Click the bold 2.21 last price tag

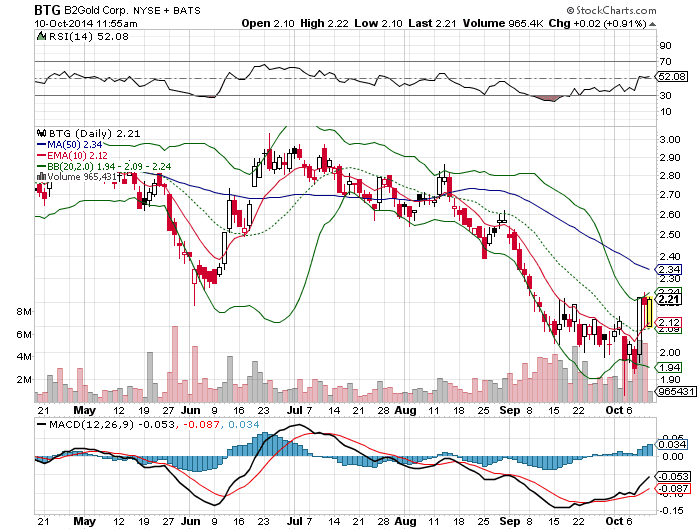[669, 299]
